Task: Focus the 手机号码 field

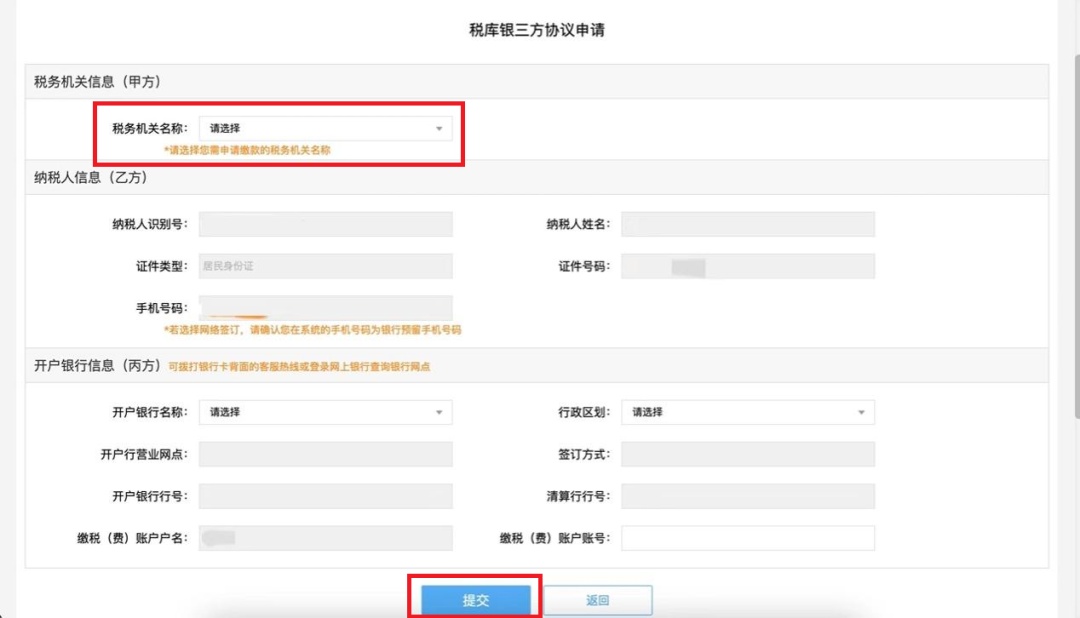Action: click(x=325, y=308)
